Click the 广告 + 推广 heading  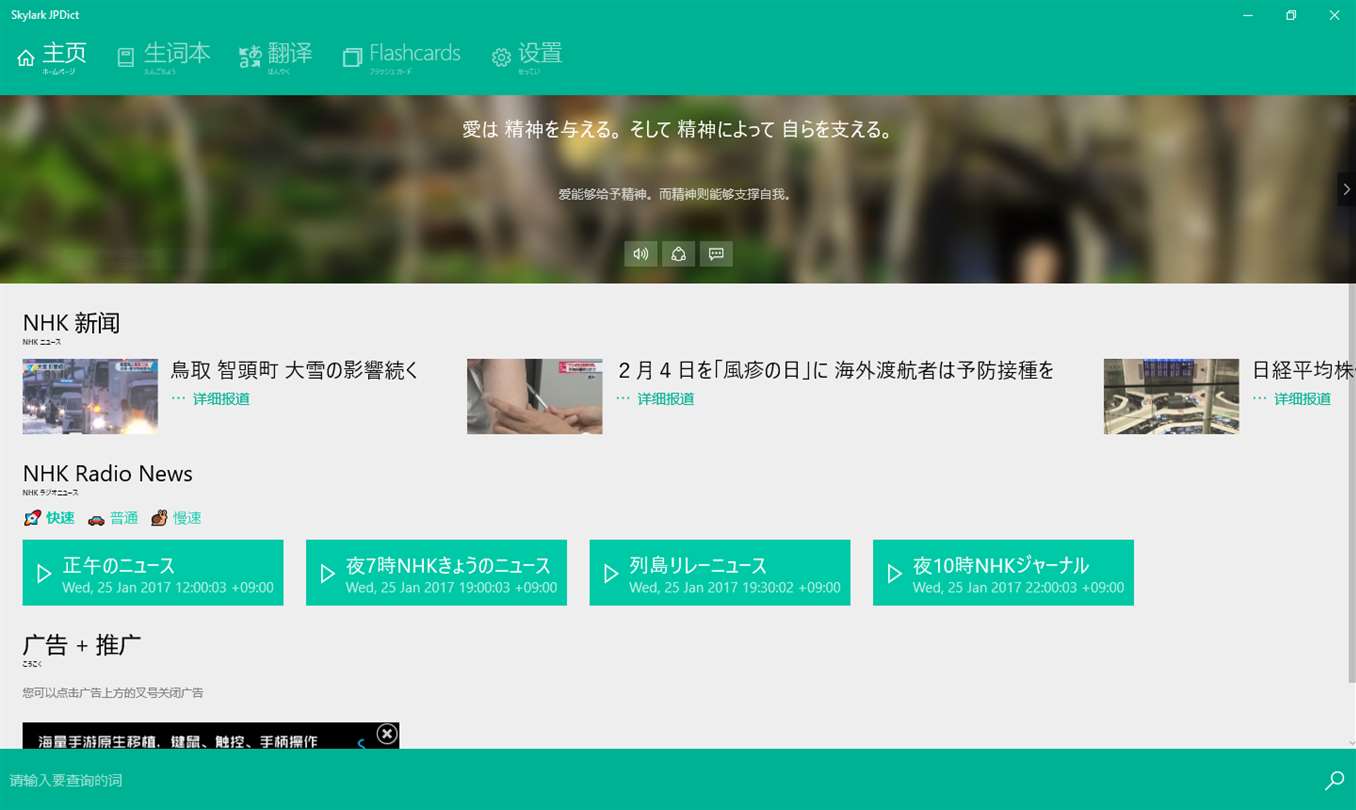click(x=82, y=646)
